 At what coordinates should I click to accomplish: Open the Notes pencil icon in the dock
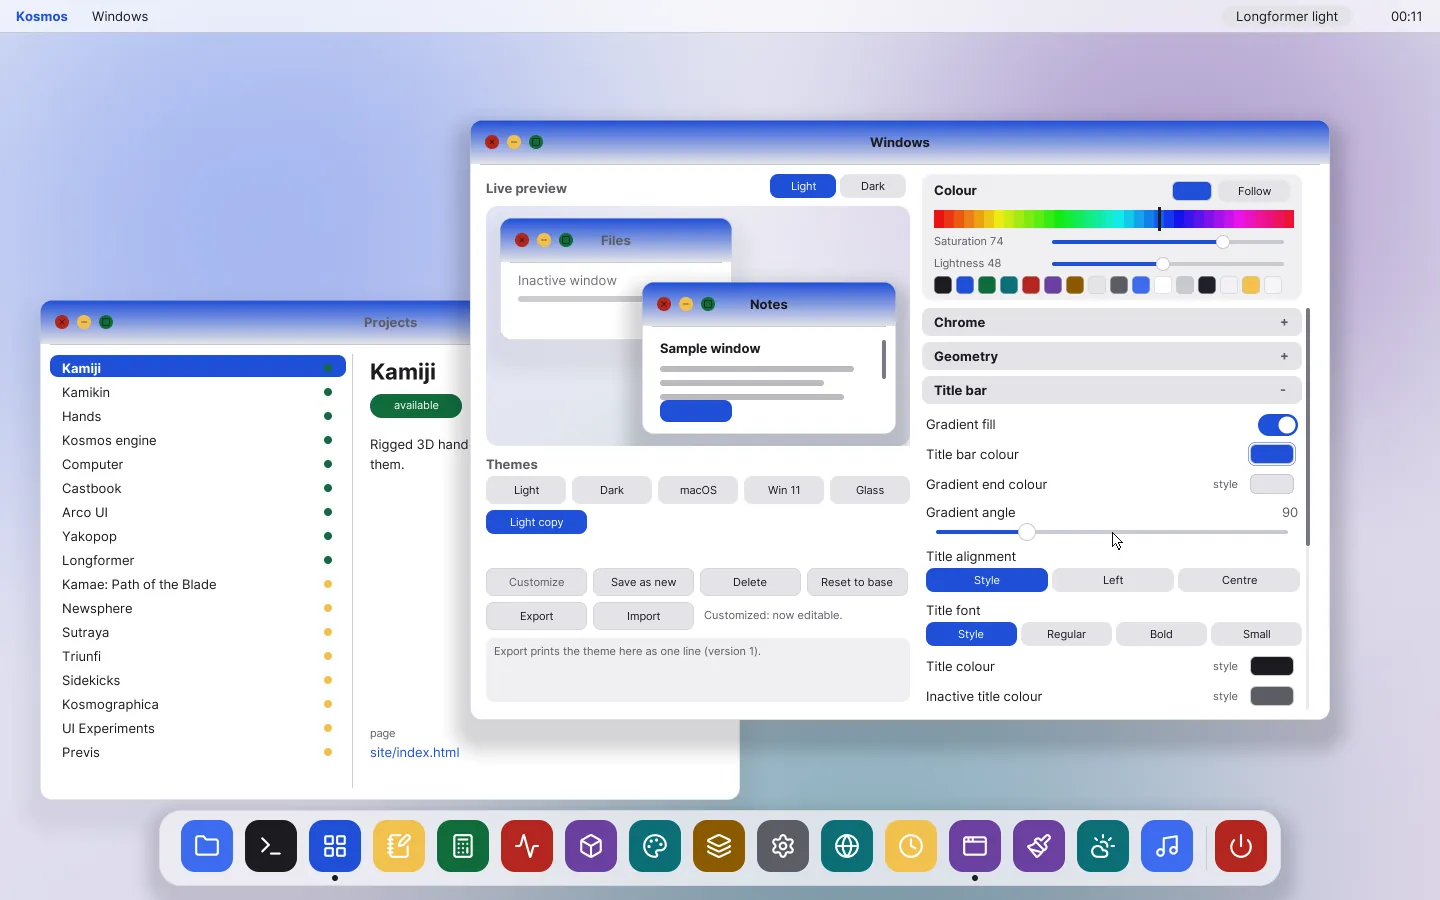[399, 846]
